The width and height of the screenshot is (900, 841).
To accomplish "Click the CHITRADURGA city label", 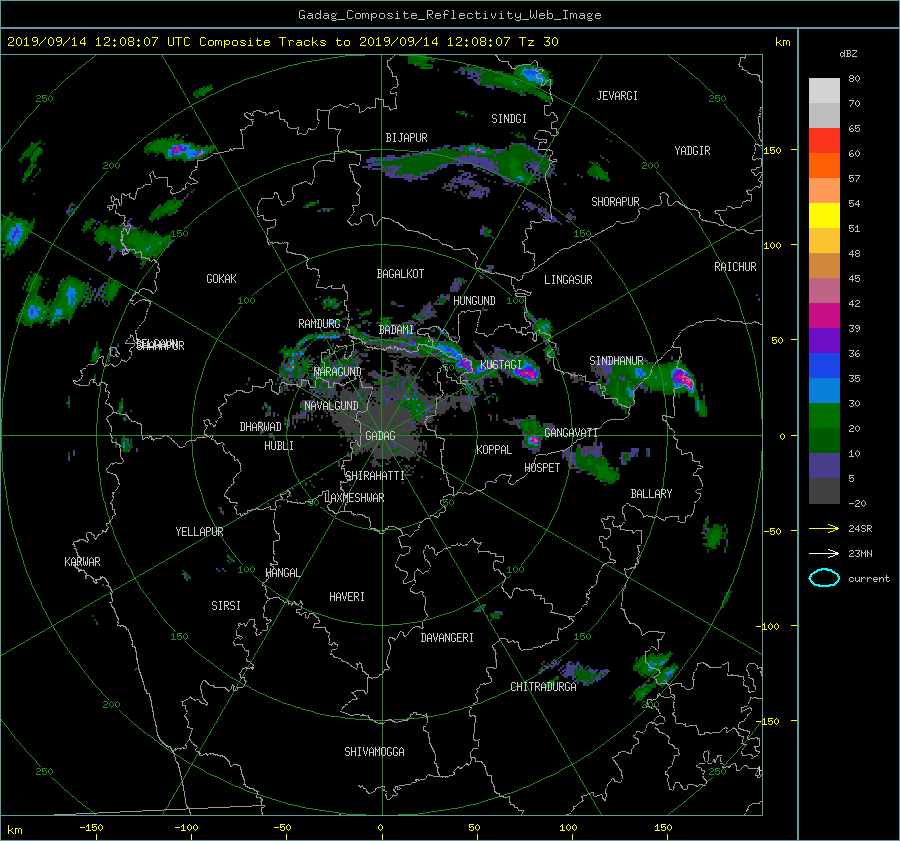I will (543, 687).
